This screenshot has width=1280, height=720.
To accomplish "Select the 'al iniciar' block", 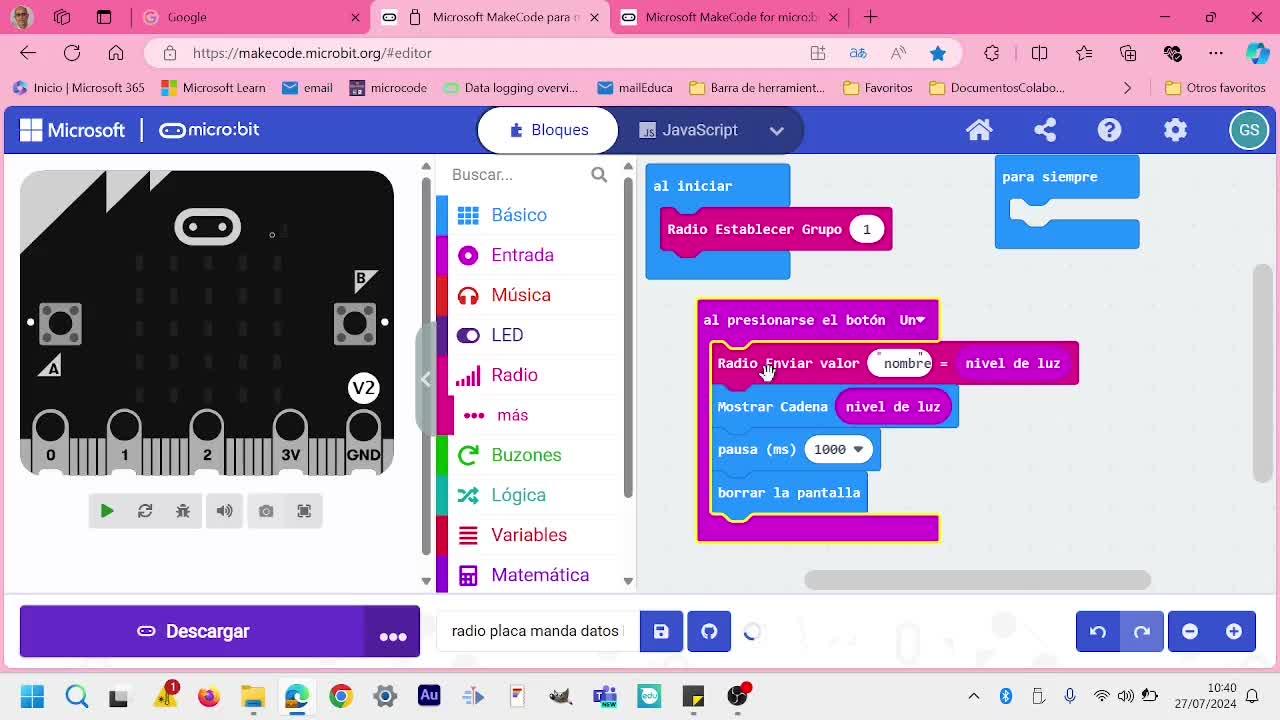I will coord(693,186).
